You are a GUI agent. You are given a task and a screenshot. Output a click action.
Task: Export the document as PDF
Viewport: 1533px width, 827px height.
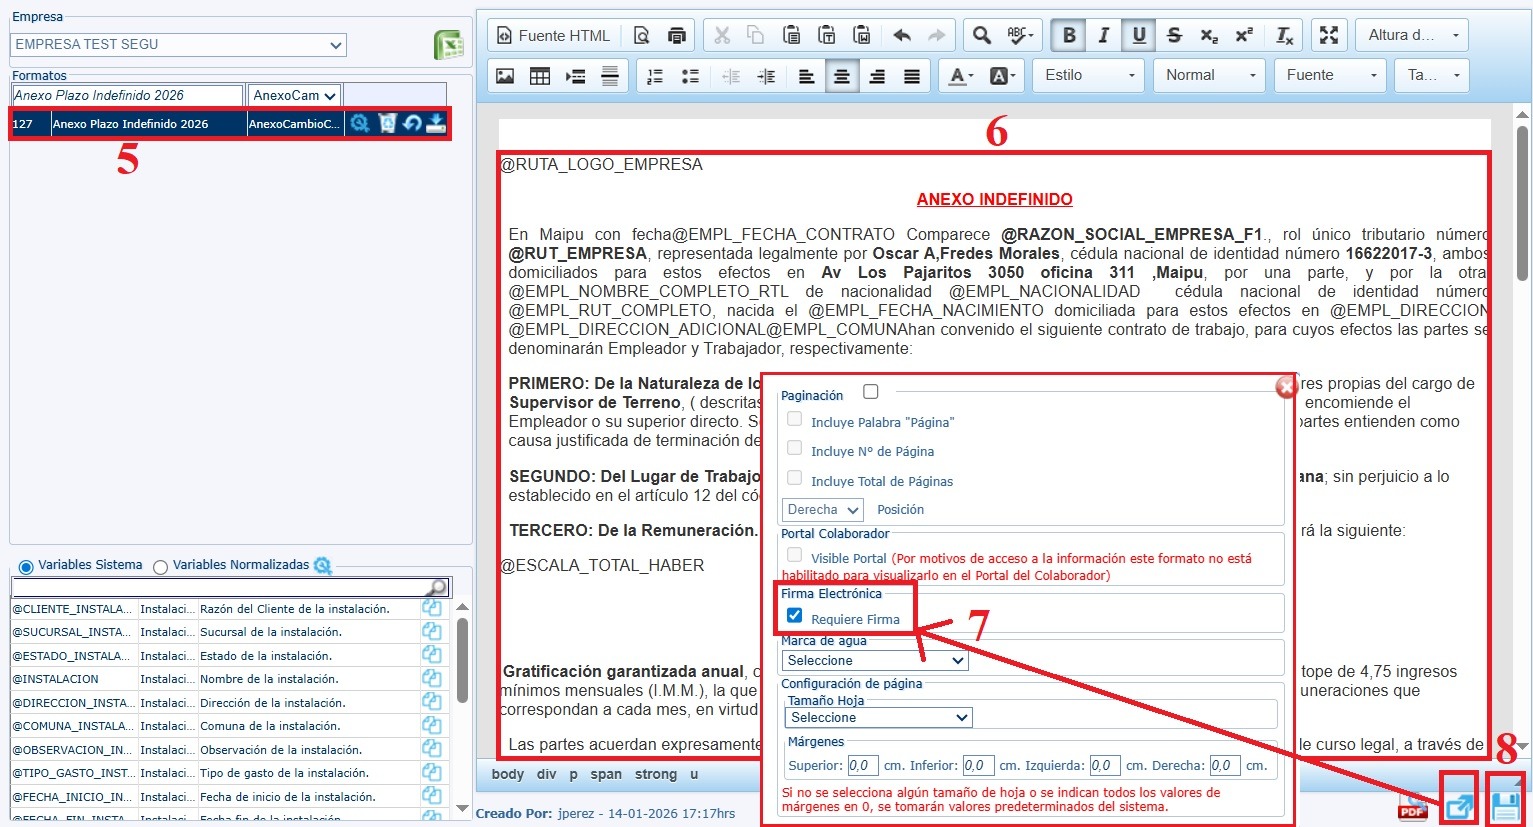[x=1413, y=808]
